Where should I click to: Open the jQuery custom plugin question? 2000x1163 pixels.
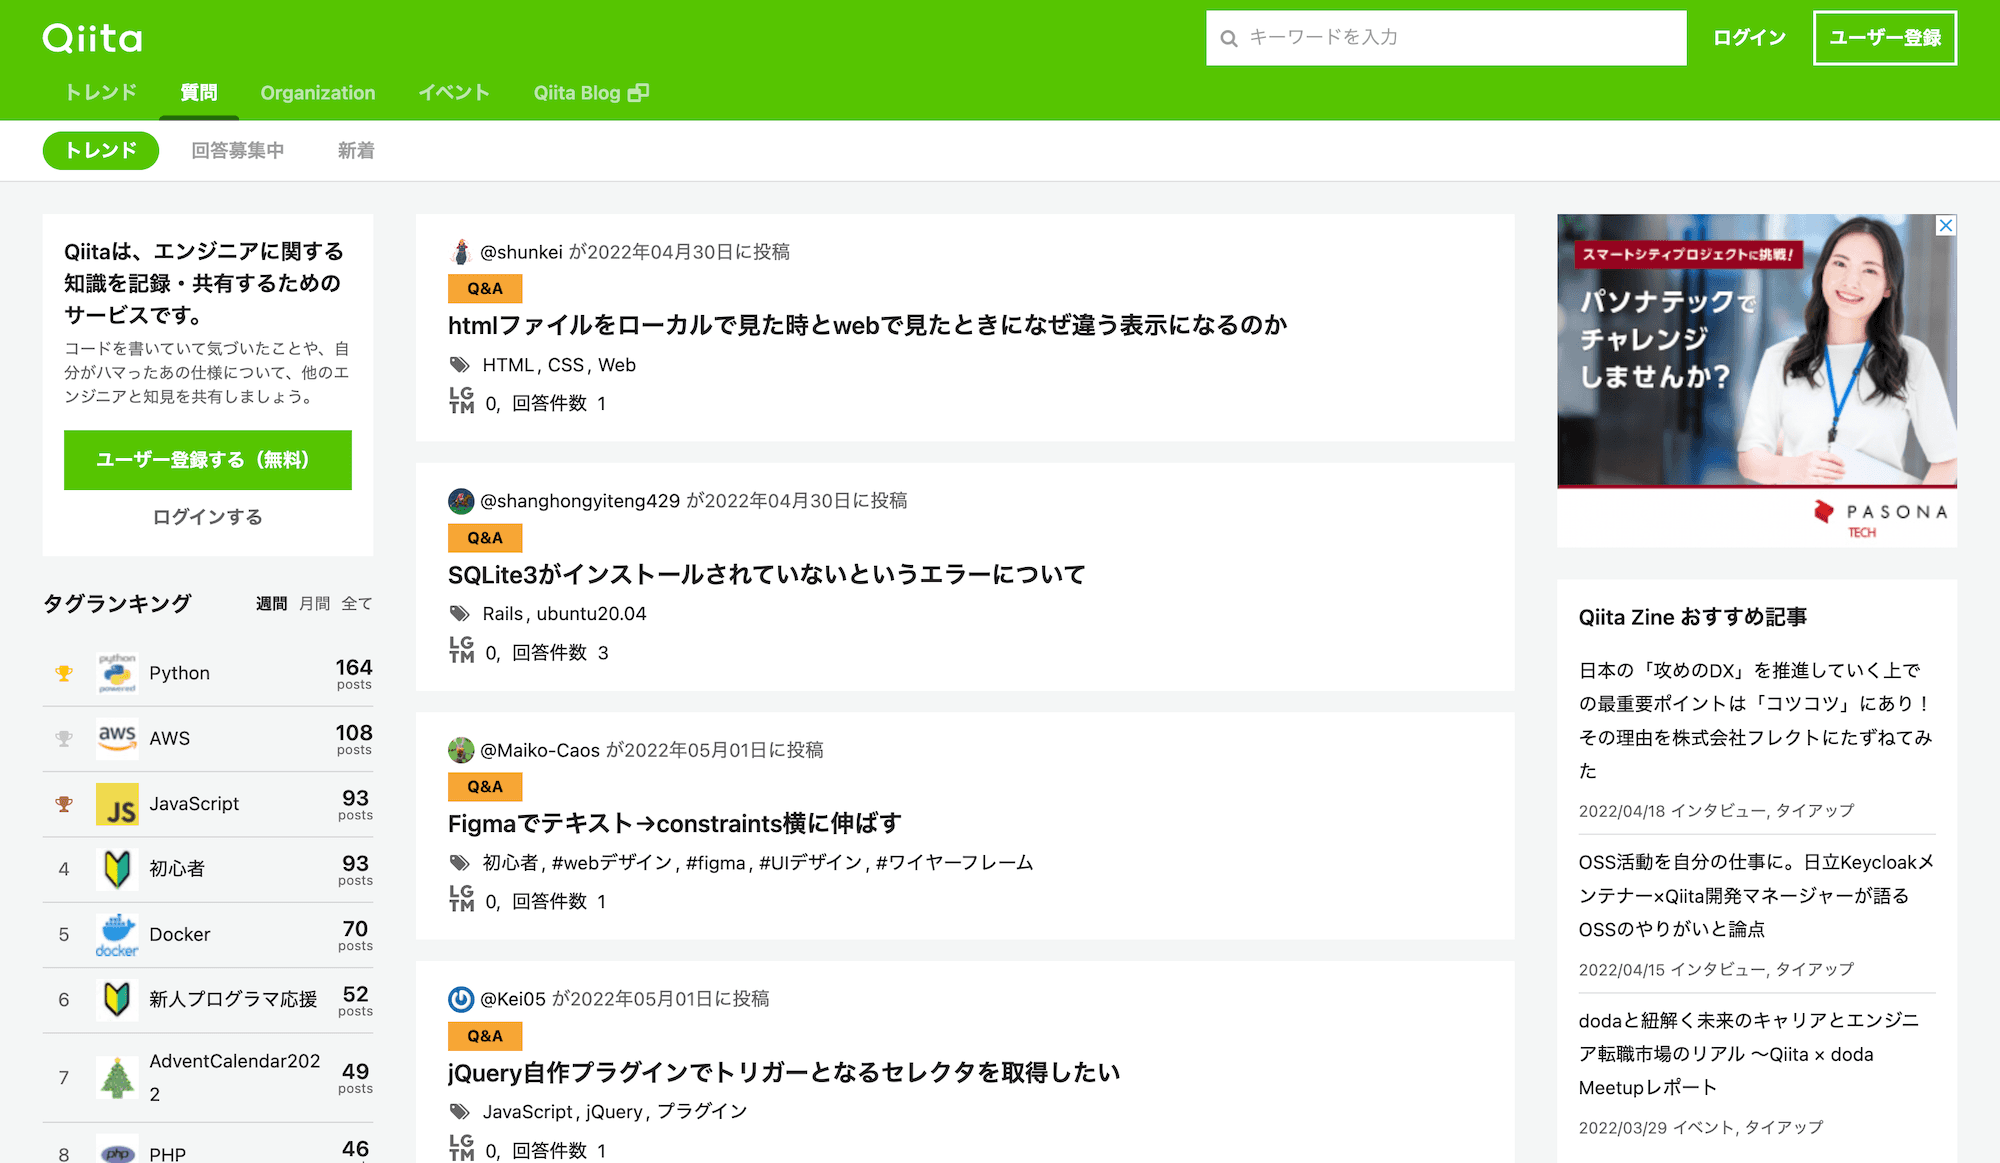(784, 1073)
